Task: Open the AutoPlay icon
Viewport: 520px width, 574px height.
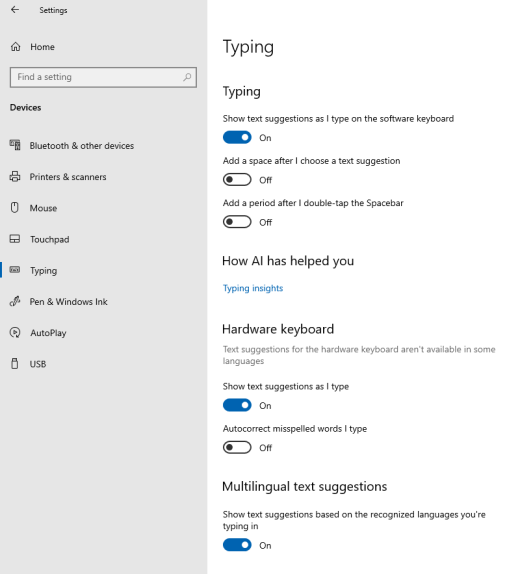Action: (x=15, y=332)
